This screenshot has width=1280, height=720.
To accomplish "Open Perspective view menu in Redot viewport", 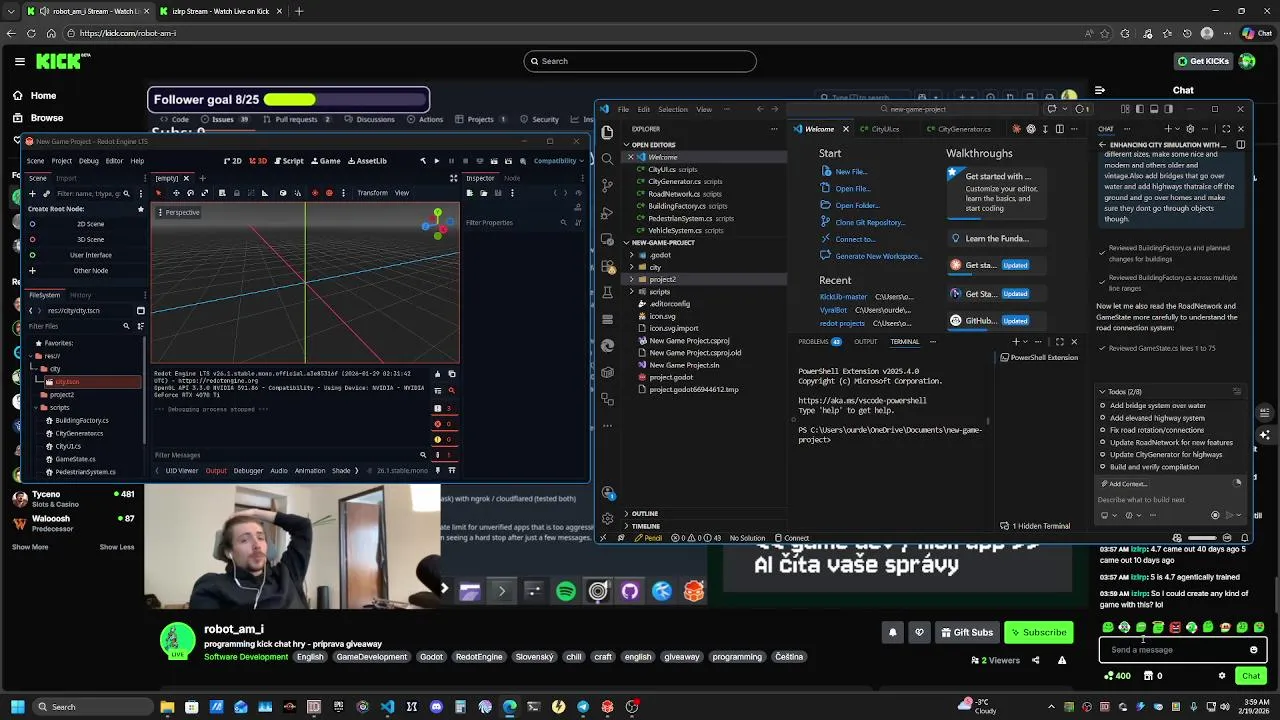I will [x=178, y=212].
